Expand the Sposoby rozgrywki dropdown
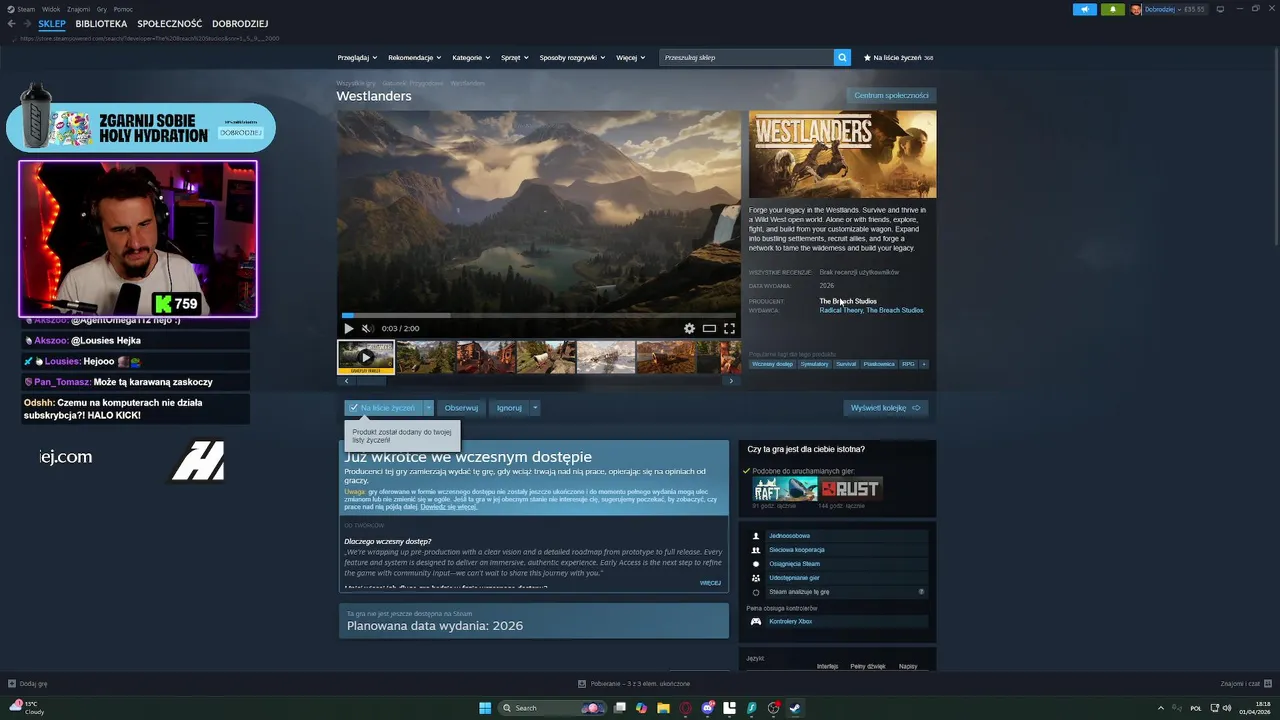 572,58
